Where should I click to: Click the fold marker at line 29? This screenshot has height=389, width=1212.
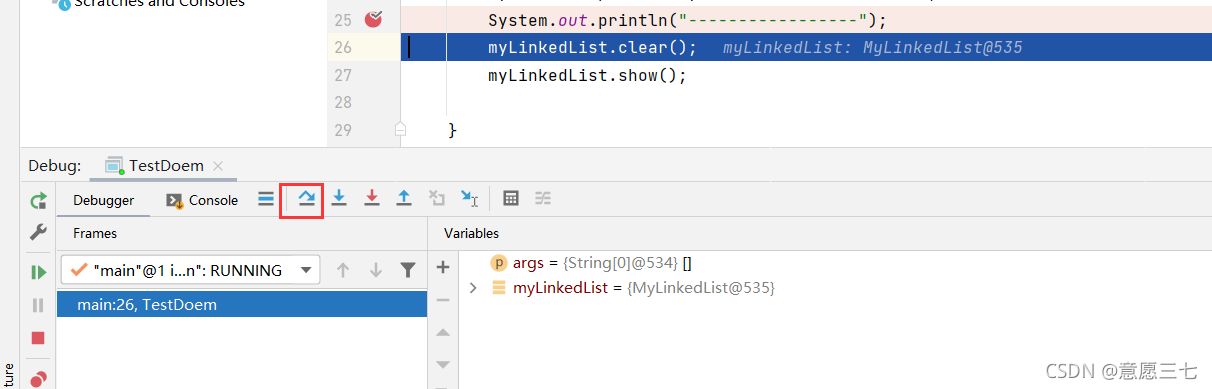coord(400,129)
